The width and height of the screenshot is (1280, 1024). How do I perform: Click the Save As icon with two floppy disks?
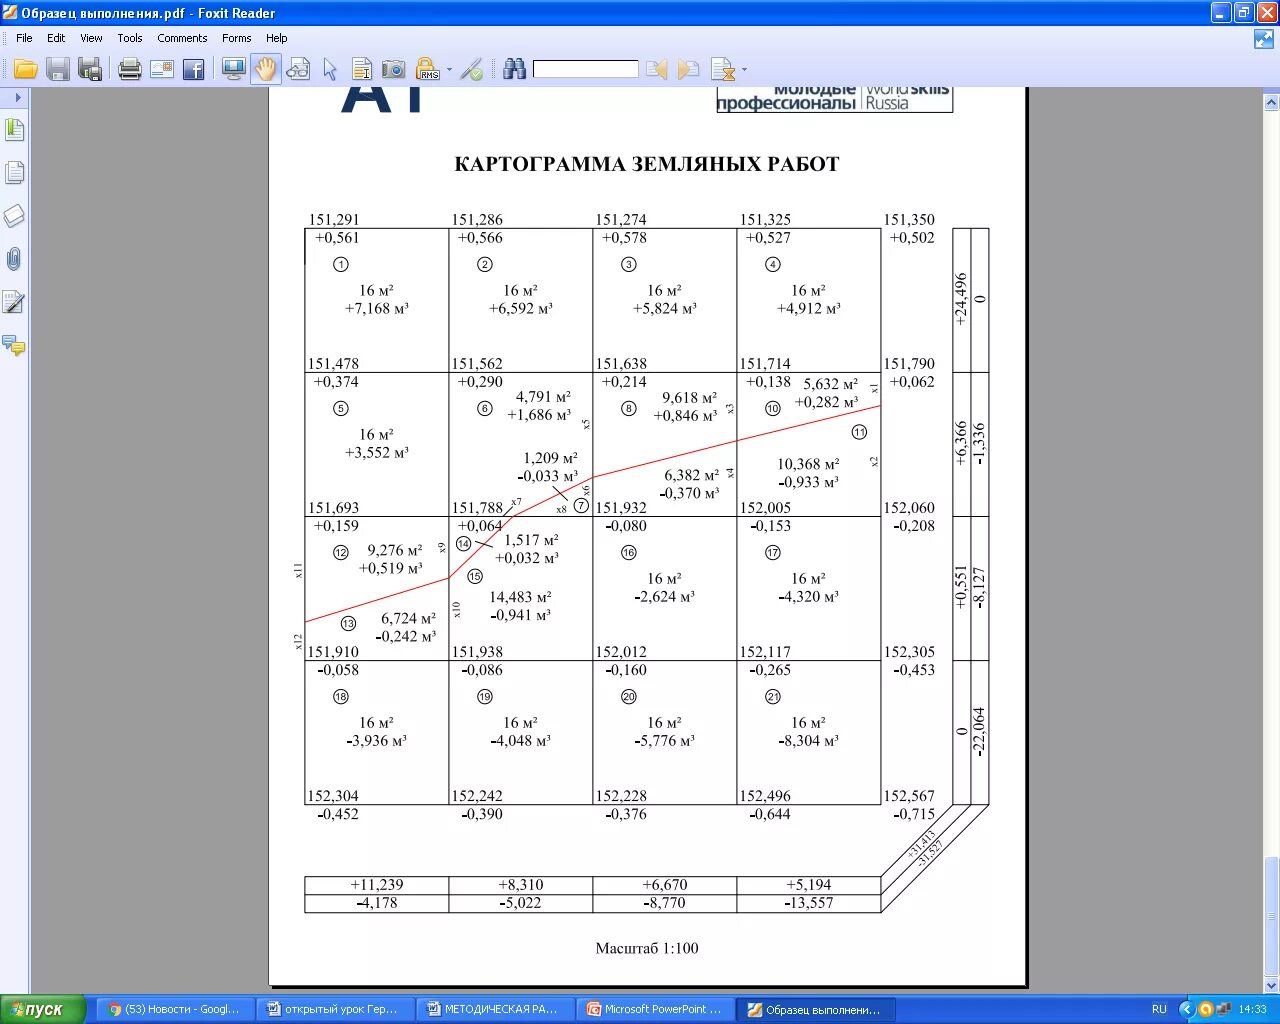coord(90,69)
